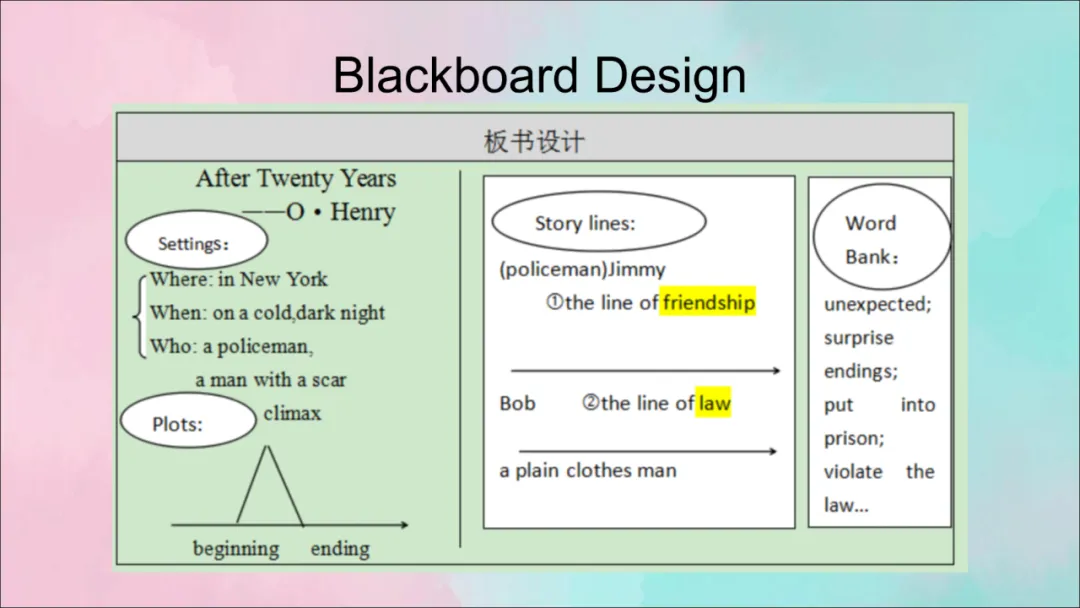Click the text "①the line of"
The height and width of the screenshot is (608, 1080).
[602, 302]
